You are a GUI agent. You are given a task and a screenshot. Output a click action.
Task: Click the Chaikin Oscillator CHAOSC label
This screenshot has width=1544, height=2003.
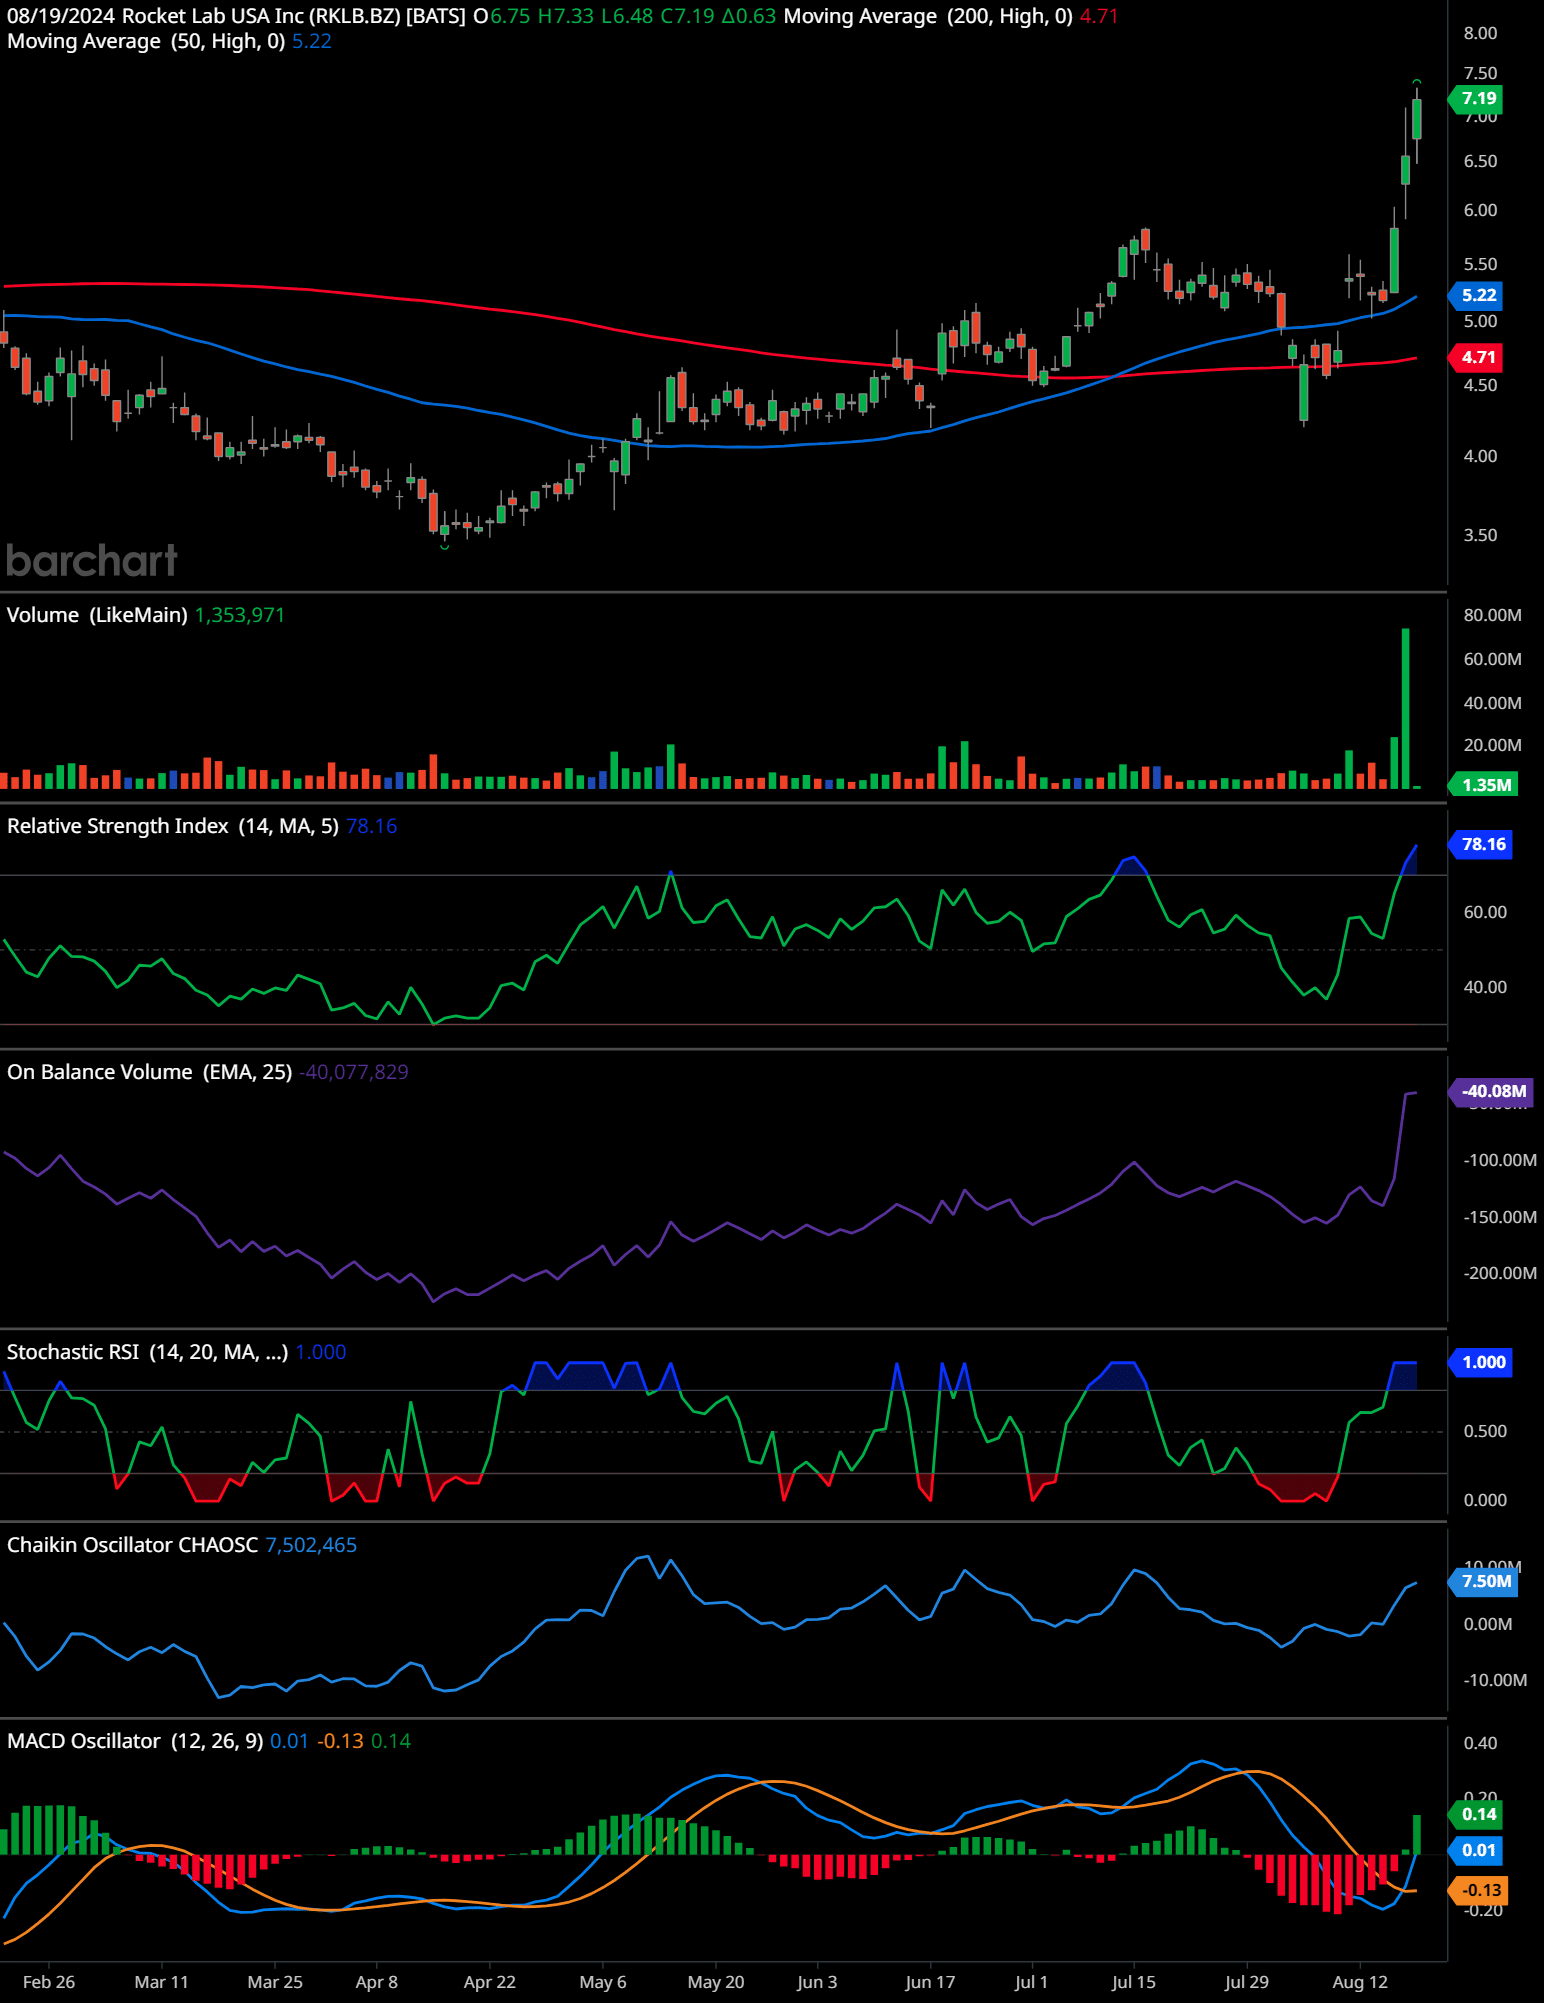pyautogui.click(x=133, y=1545)
